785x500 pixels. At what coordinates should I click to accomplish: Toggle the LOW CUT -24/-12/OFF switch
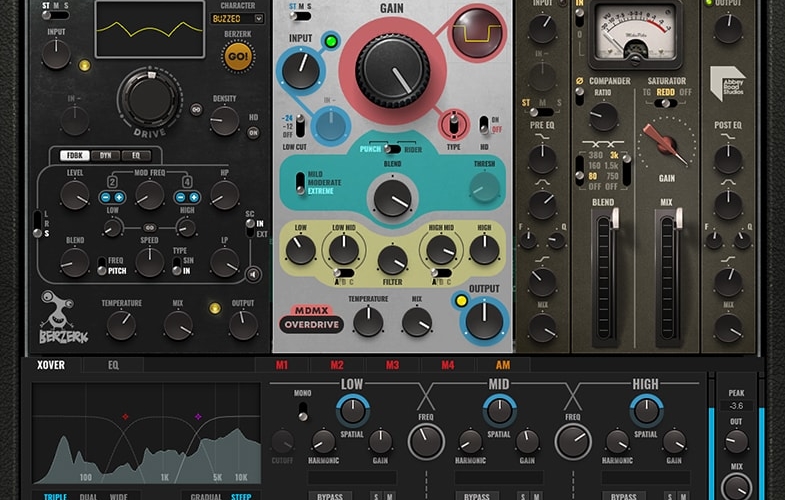(300, 126)
